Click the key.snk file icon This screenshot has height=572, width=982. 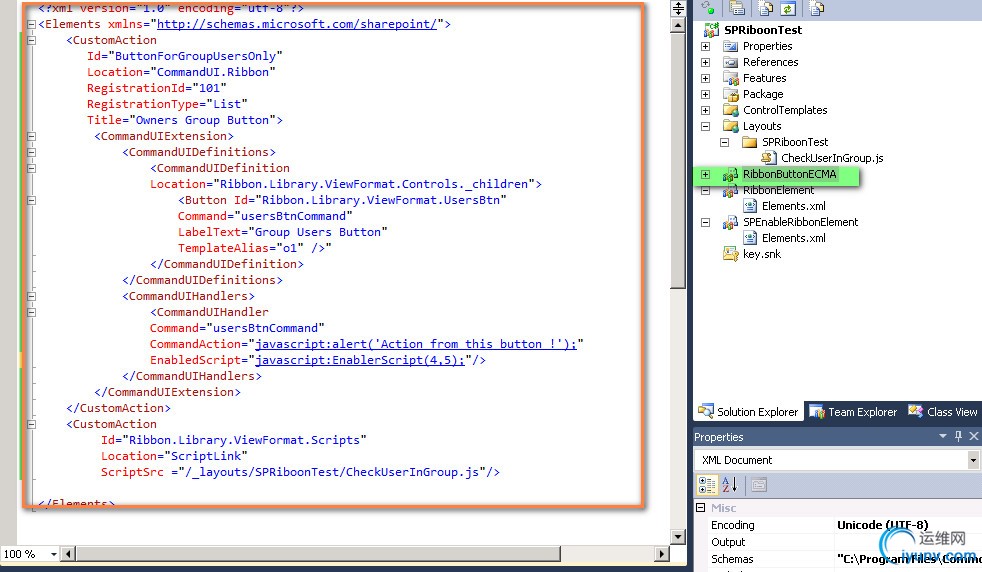click(x=730, y=254)
